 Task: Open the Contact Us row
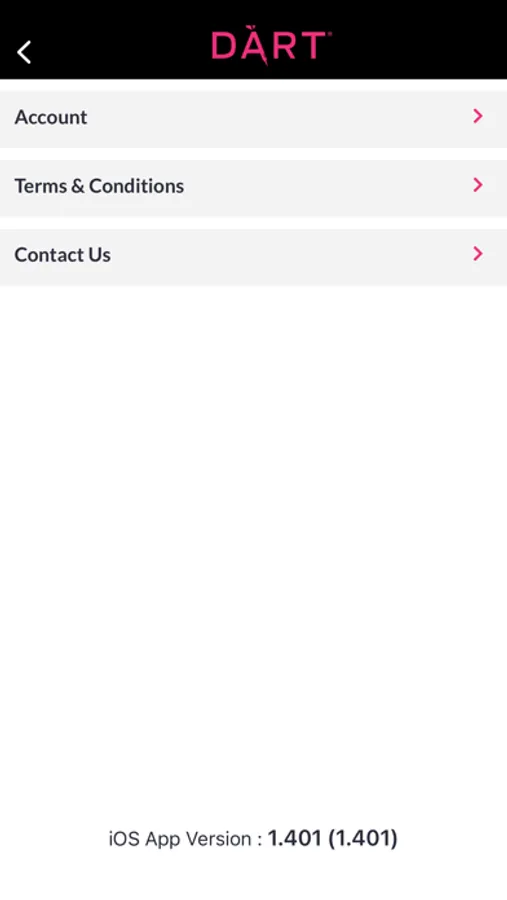pyautogui.click(x=253, y=257)
